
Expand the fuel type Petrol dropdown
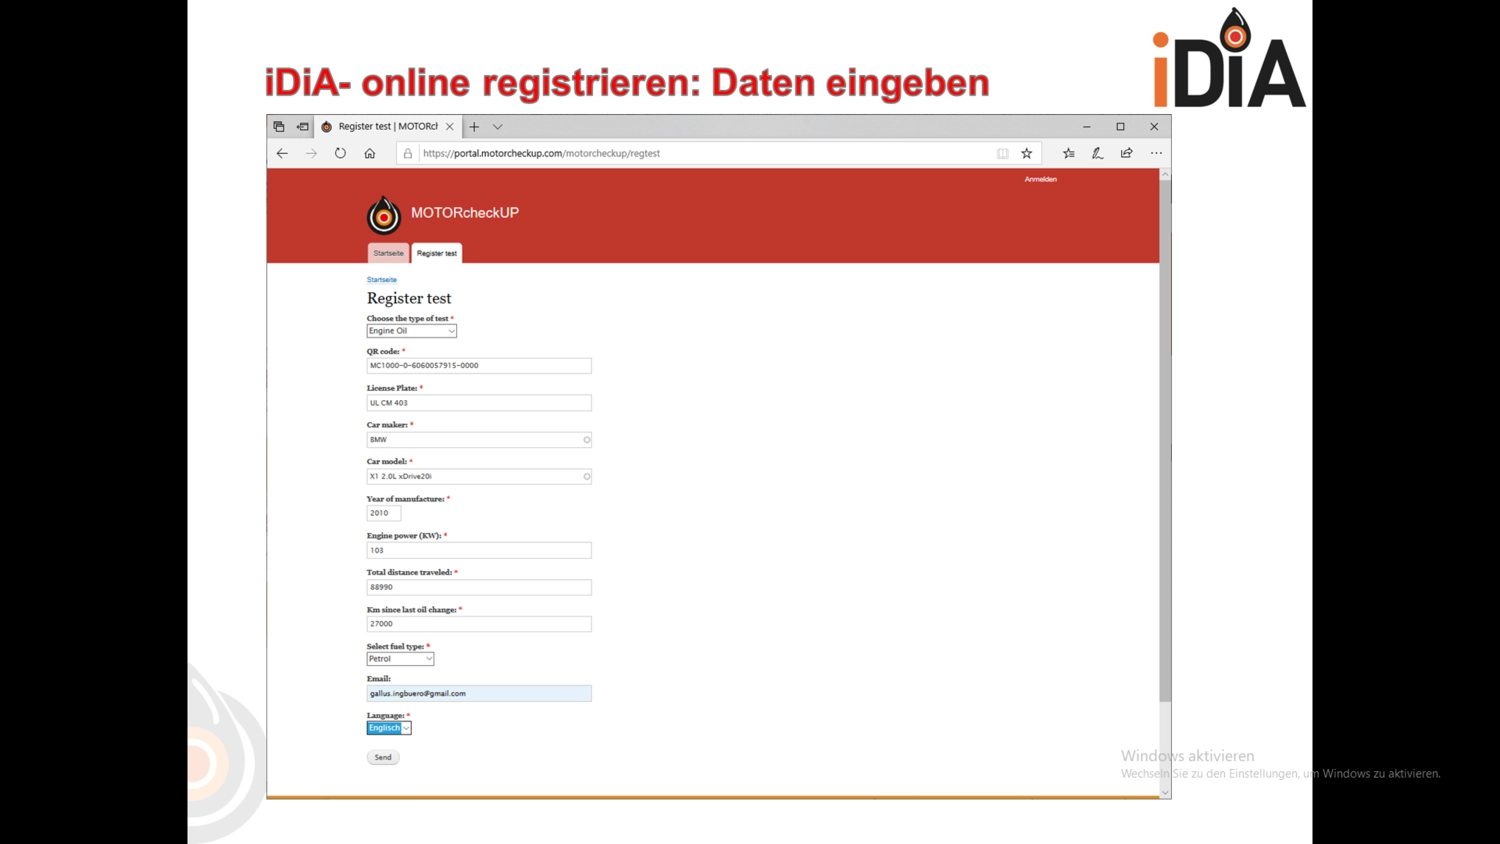(400, 659)
